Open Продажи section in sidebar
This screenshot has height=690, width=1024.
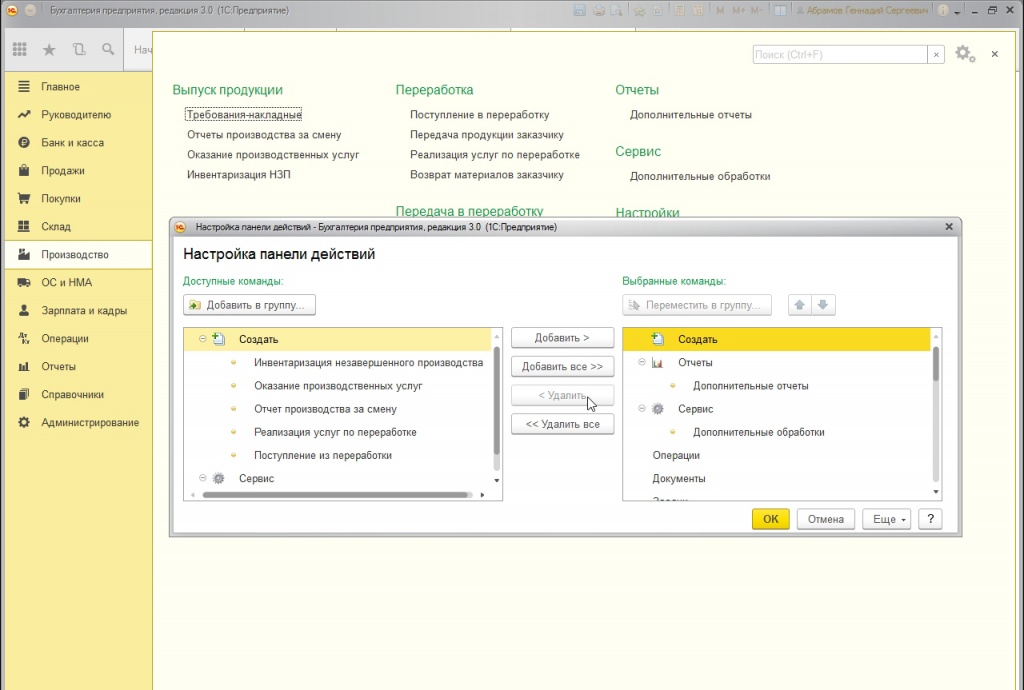(78, 171)
